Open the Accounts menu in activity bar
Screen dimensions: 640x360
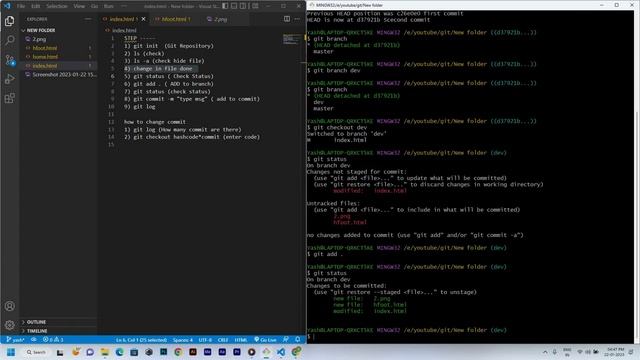click(9, 306)
